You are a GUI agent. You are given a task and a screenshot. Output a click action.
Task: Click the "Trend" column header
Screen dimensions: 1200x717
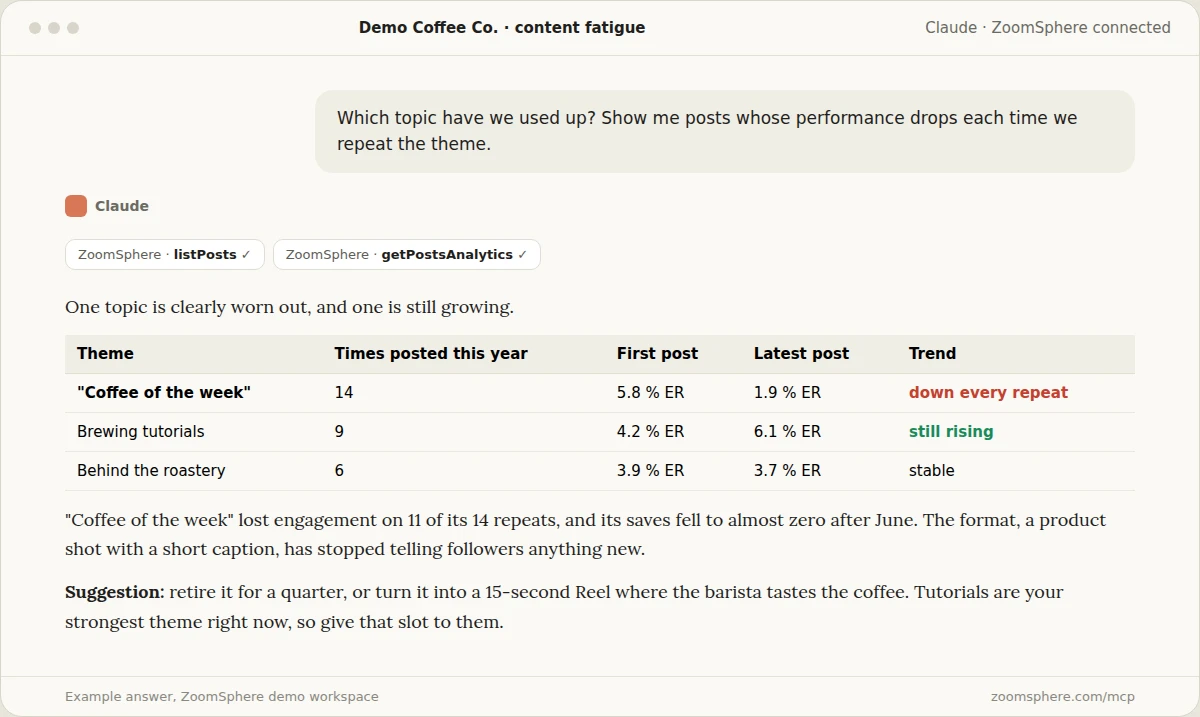point(932,354)
